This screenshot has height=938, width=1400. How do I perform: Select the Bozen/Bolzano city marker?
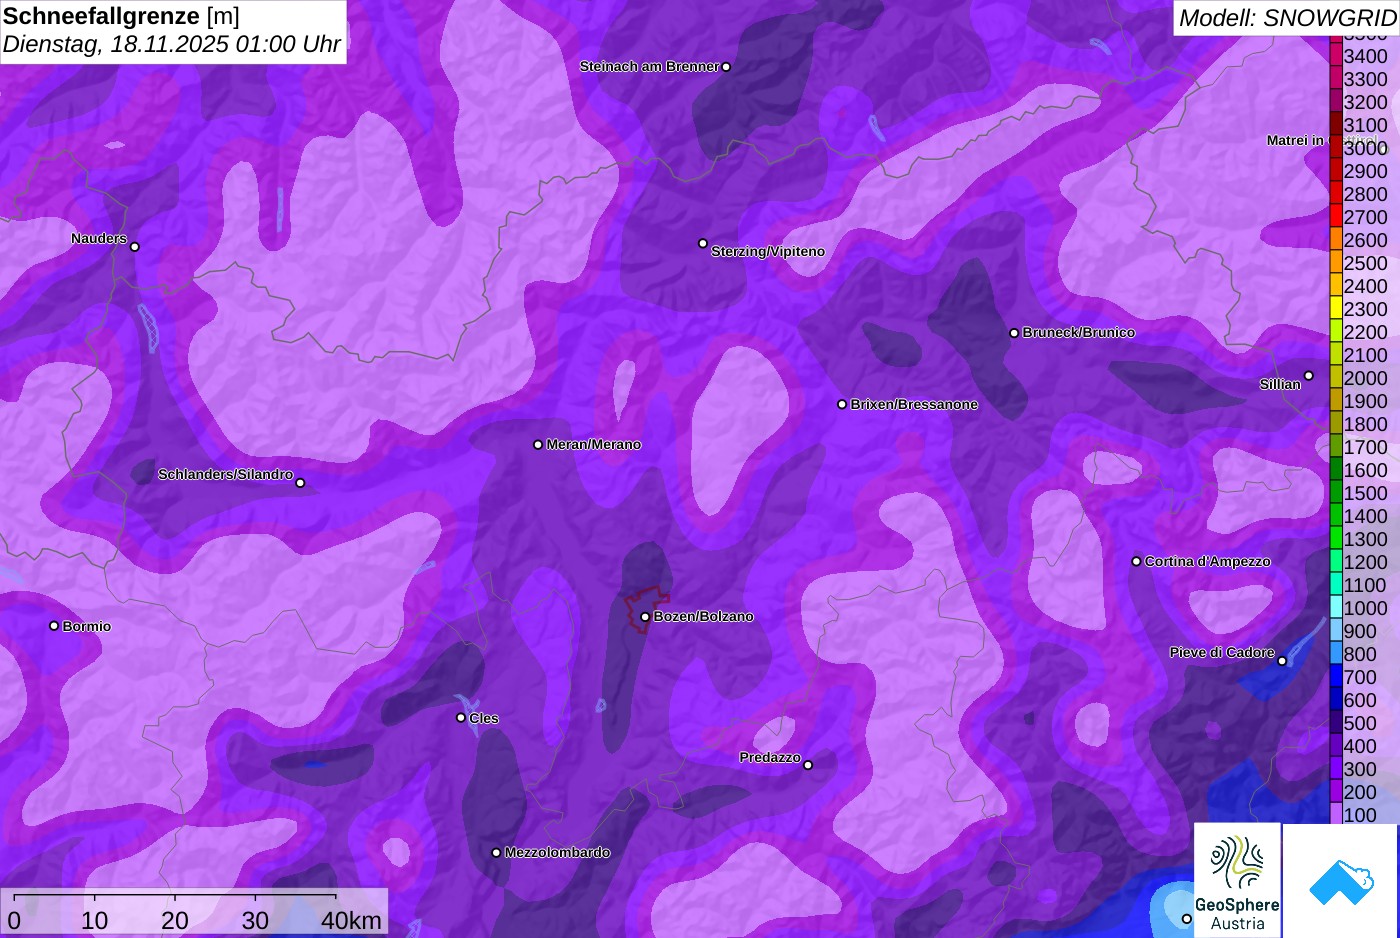[645, 617]
